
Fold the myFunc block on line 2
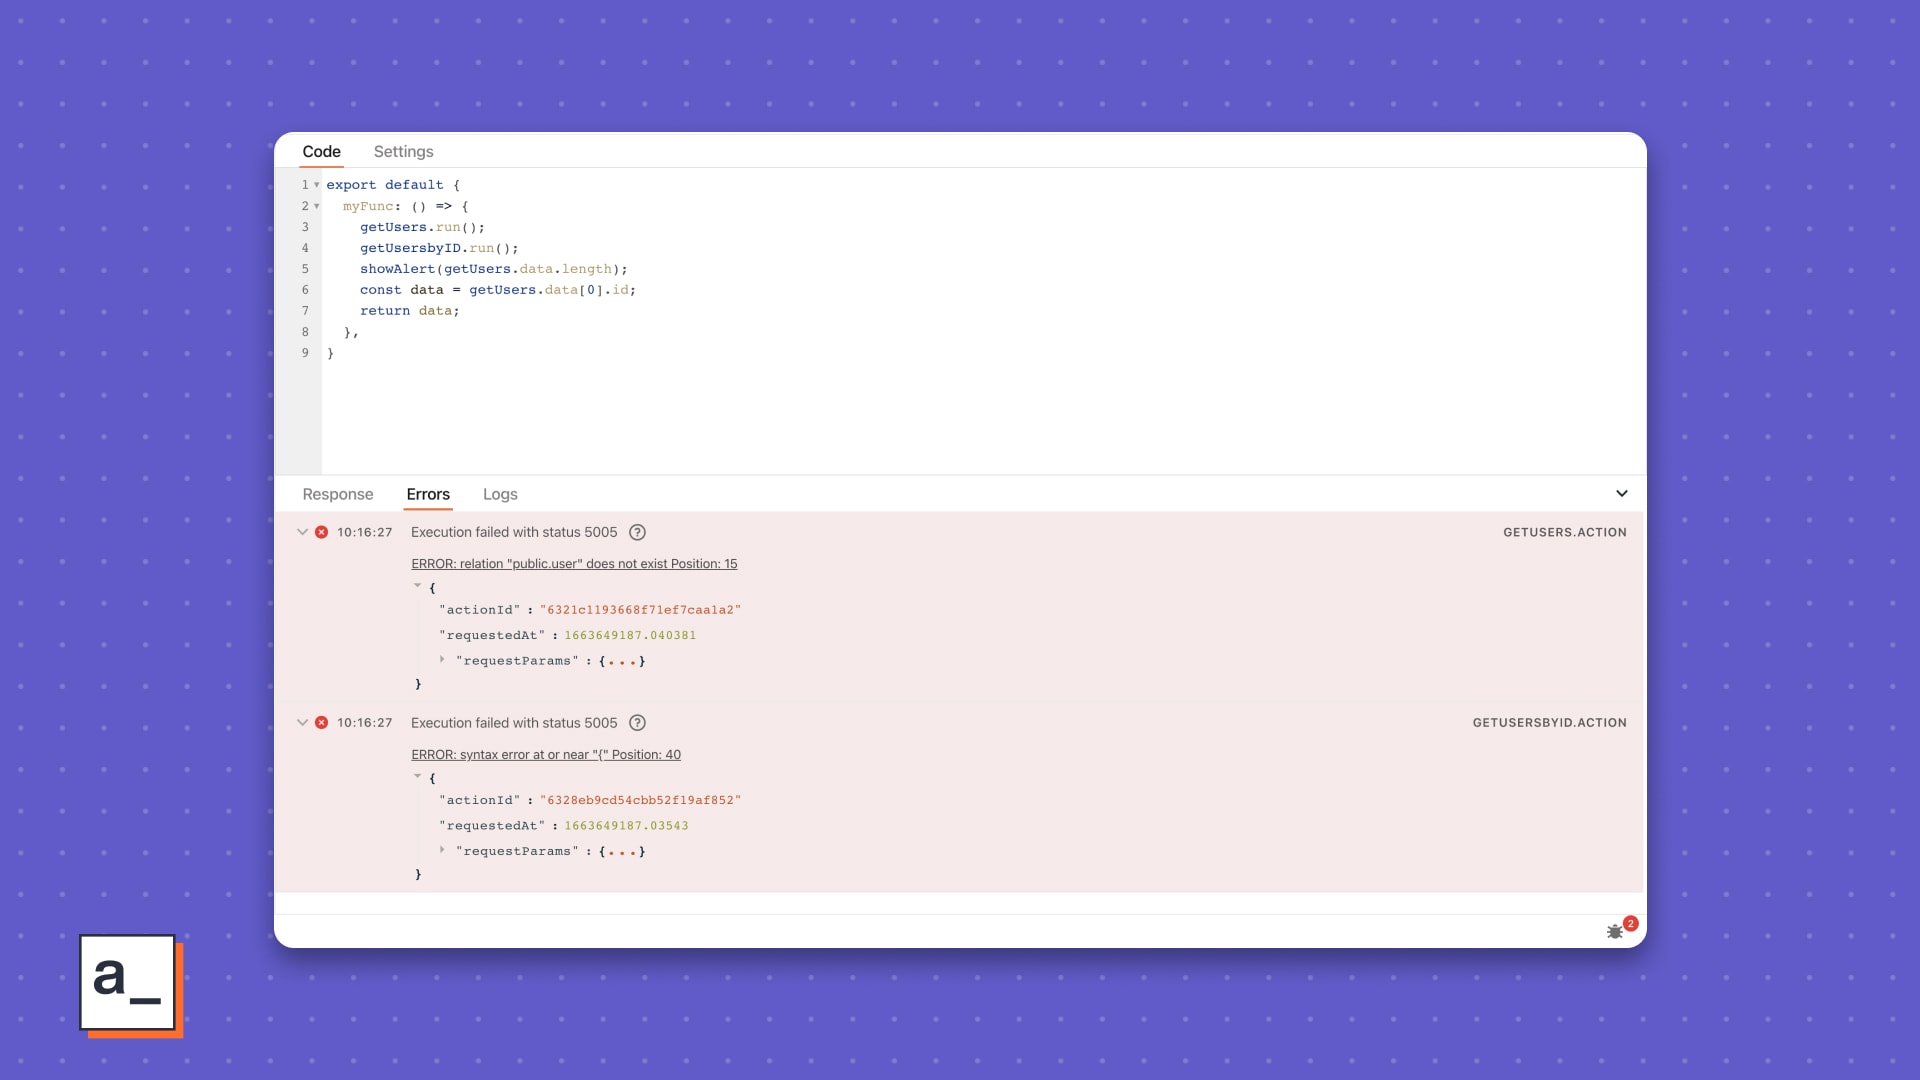coord(317,206)
